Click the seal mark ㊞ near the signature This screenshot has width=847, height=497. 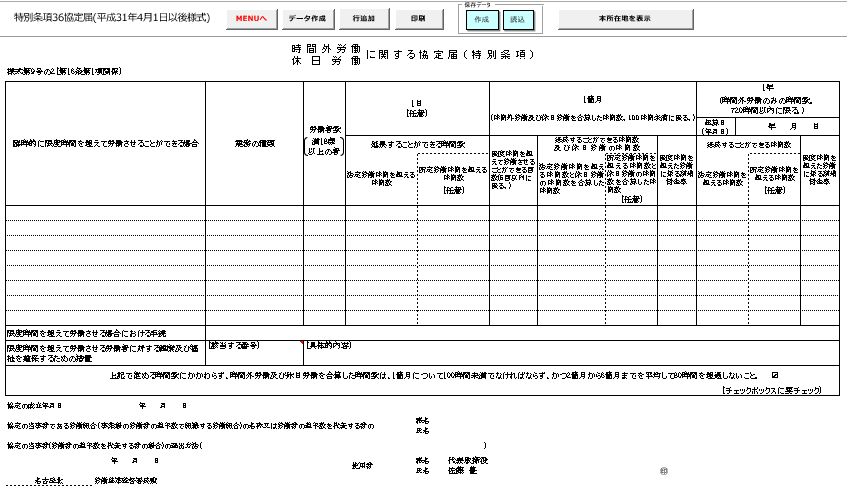[664, 471]
